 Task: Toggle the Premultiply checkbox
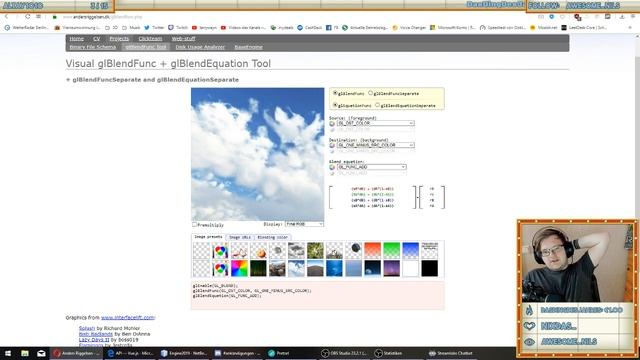(195, 224)
